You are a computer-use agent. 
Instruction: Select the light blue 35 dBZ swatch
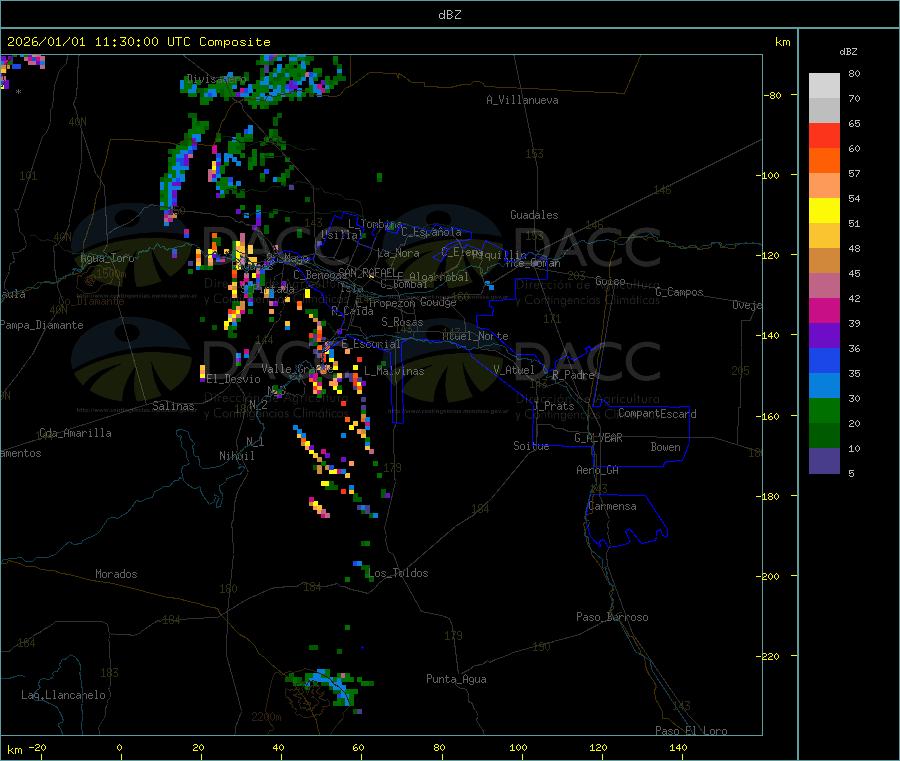tap(824, 386)
